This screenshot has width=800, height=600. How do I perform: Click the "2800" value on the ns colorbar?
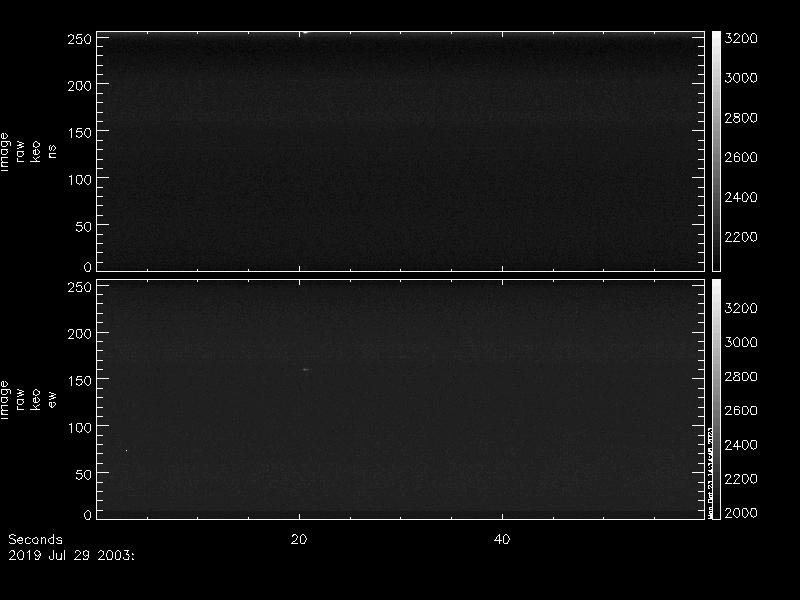point(741,118)
